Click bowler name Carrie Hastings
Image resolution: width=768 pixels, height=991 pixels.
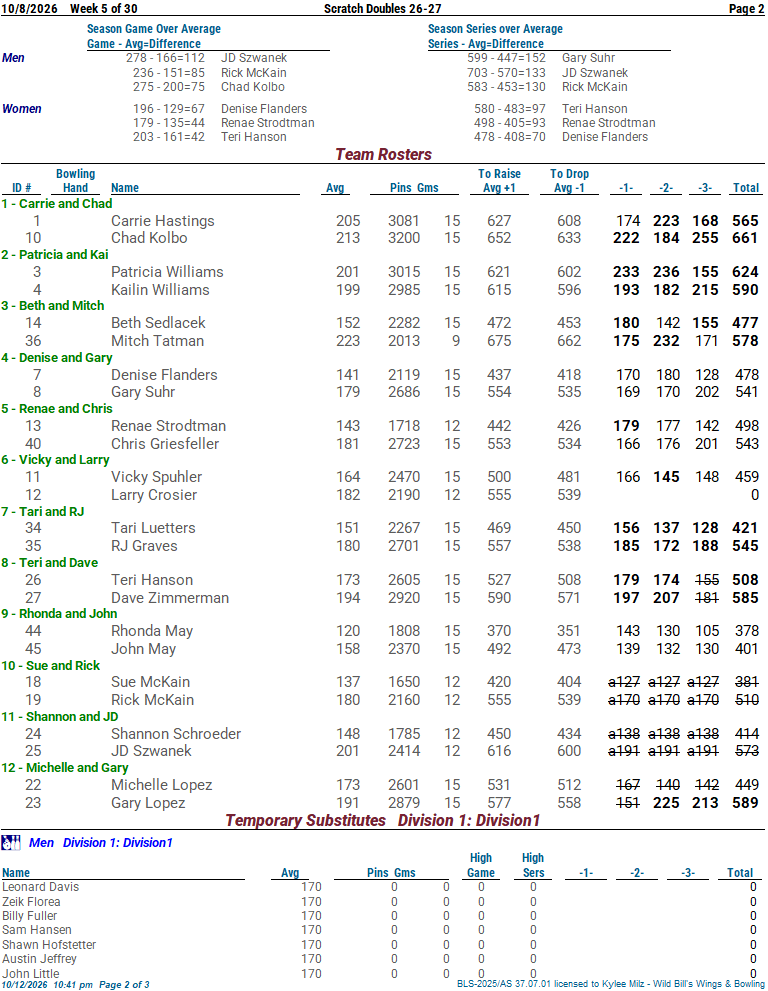[x=162, y=221]
